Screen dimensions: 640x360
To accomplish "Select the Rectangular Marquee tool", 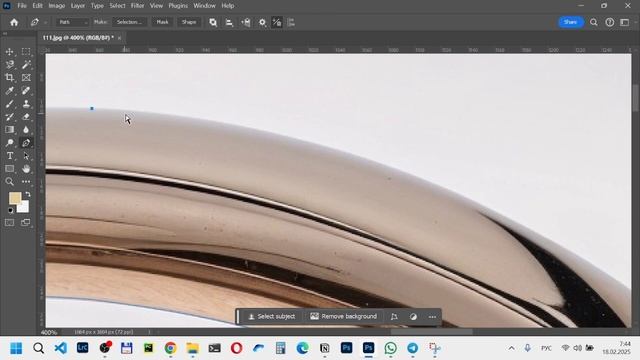I will coord(26,52).
